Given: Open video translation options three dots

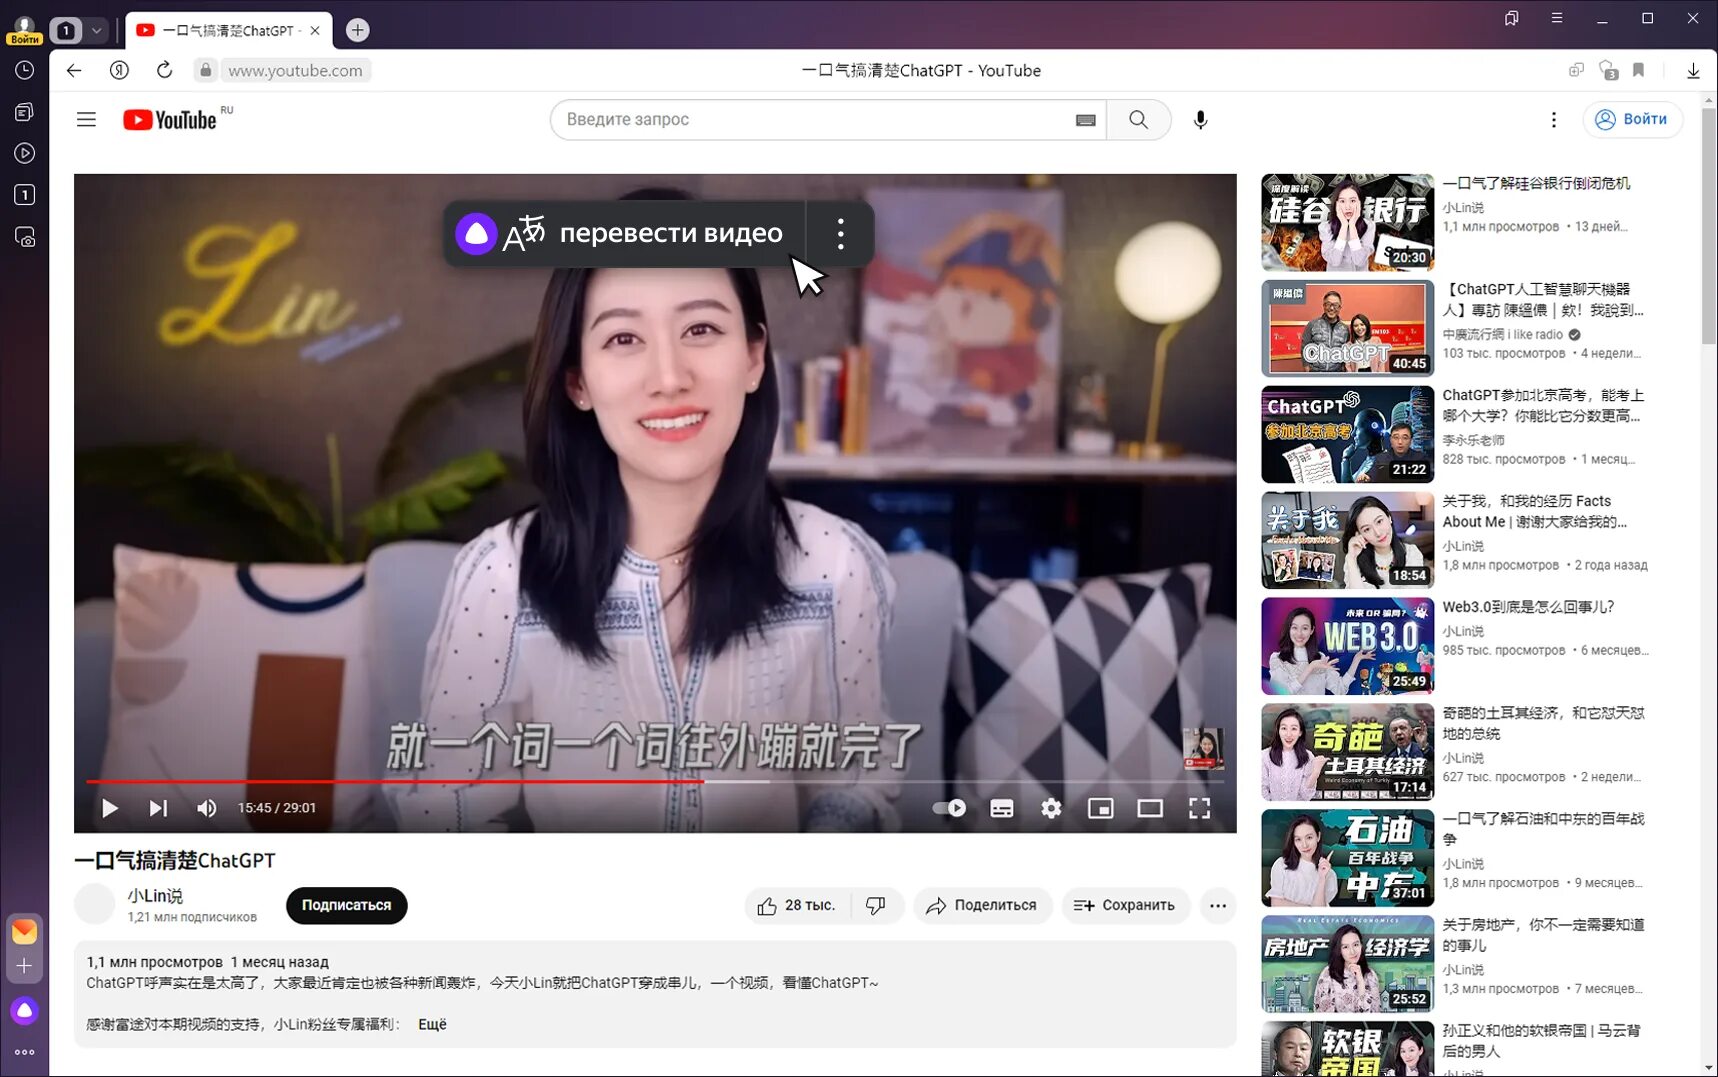Looking at the screenshot, I should click(840, 234).
